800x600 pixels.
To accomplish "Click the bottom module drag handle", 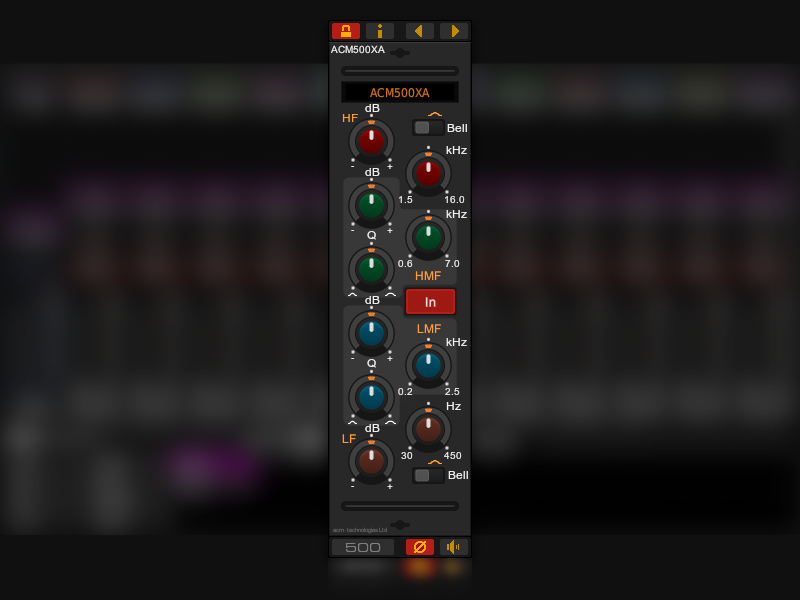I will pyautogui.click(x=400, y=525).
